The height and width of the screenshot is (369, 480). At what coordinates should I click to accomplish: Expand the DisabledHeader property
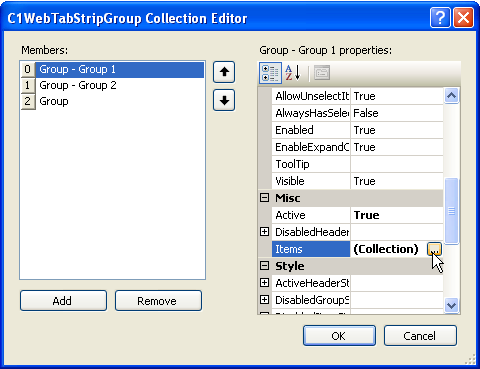264,232
